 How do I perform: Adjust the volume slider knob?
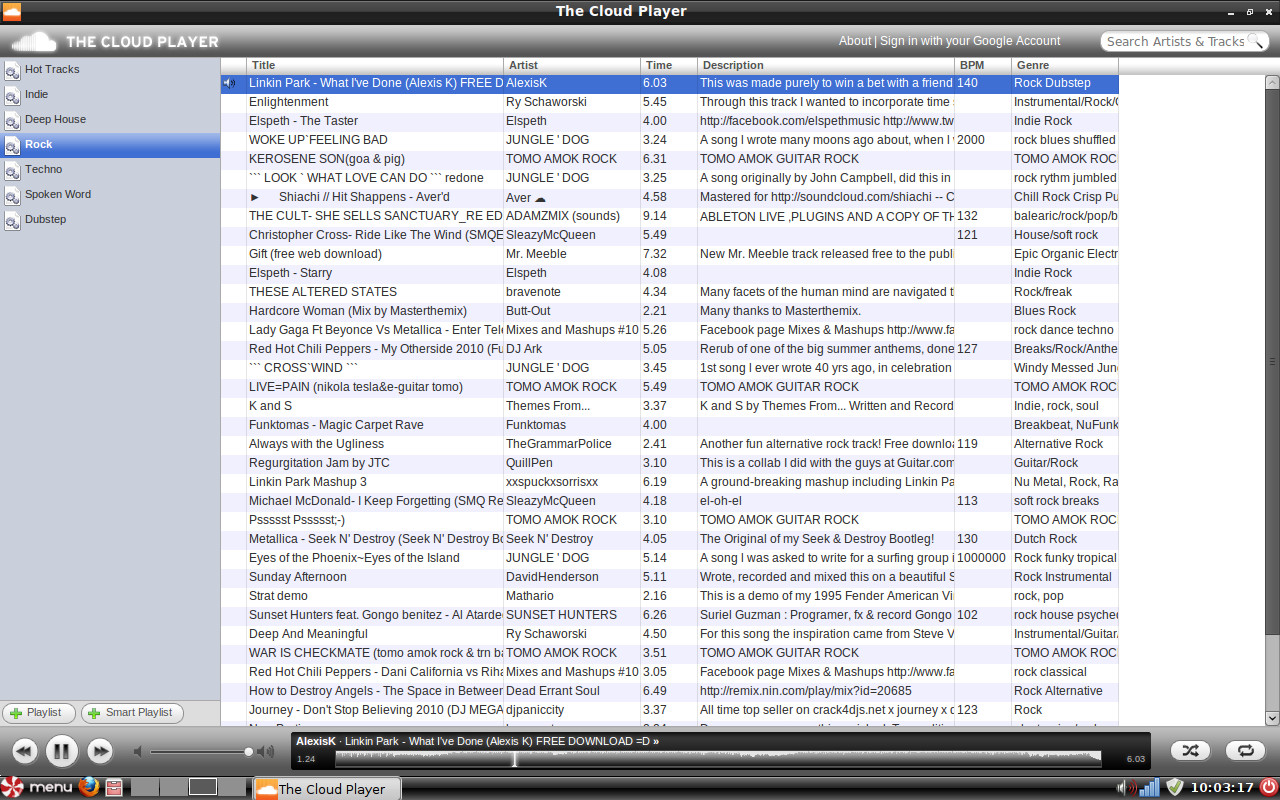click(248, 751)
